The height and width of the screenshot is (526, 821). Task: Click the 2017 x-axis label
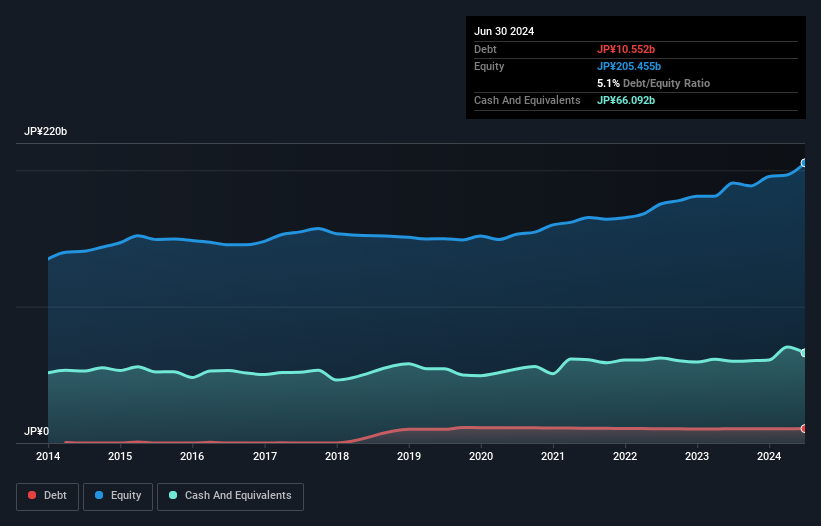point(265,456)
